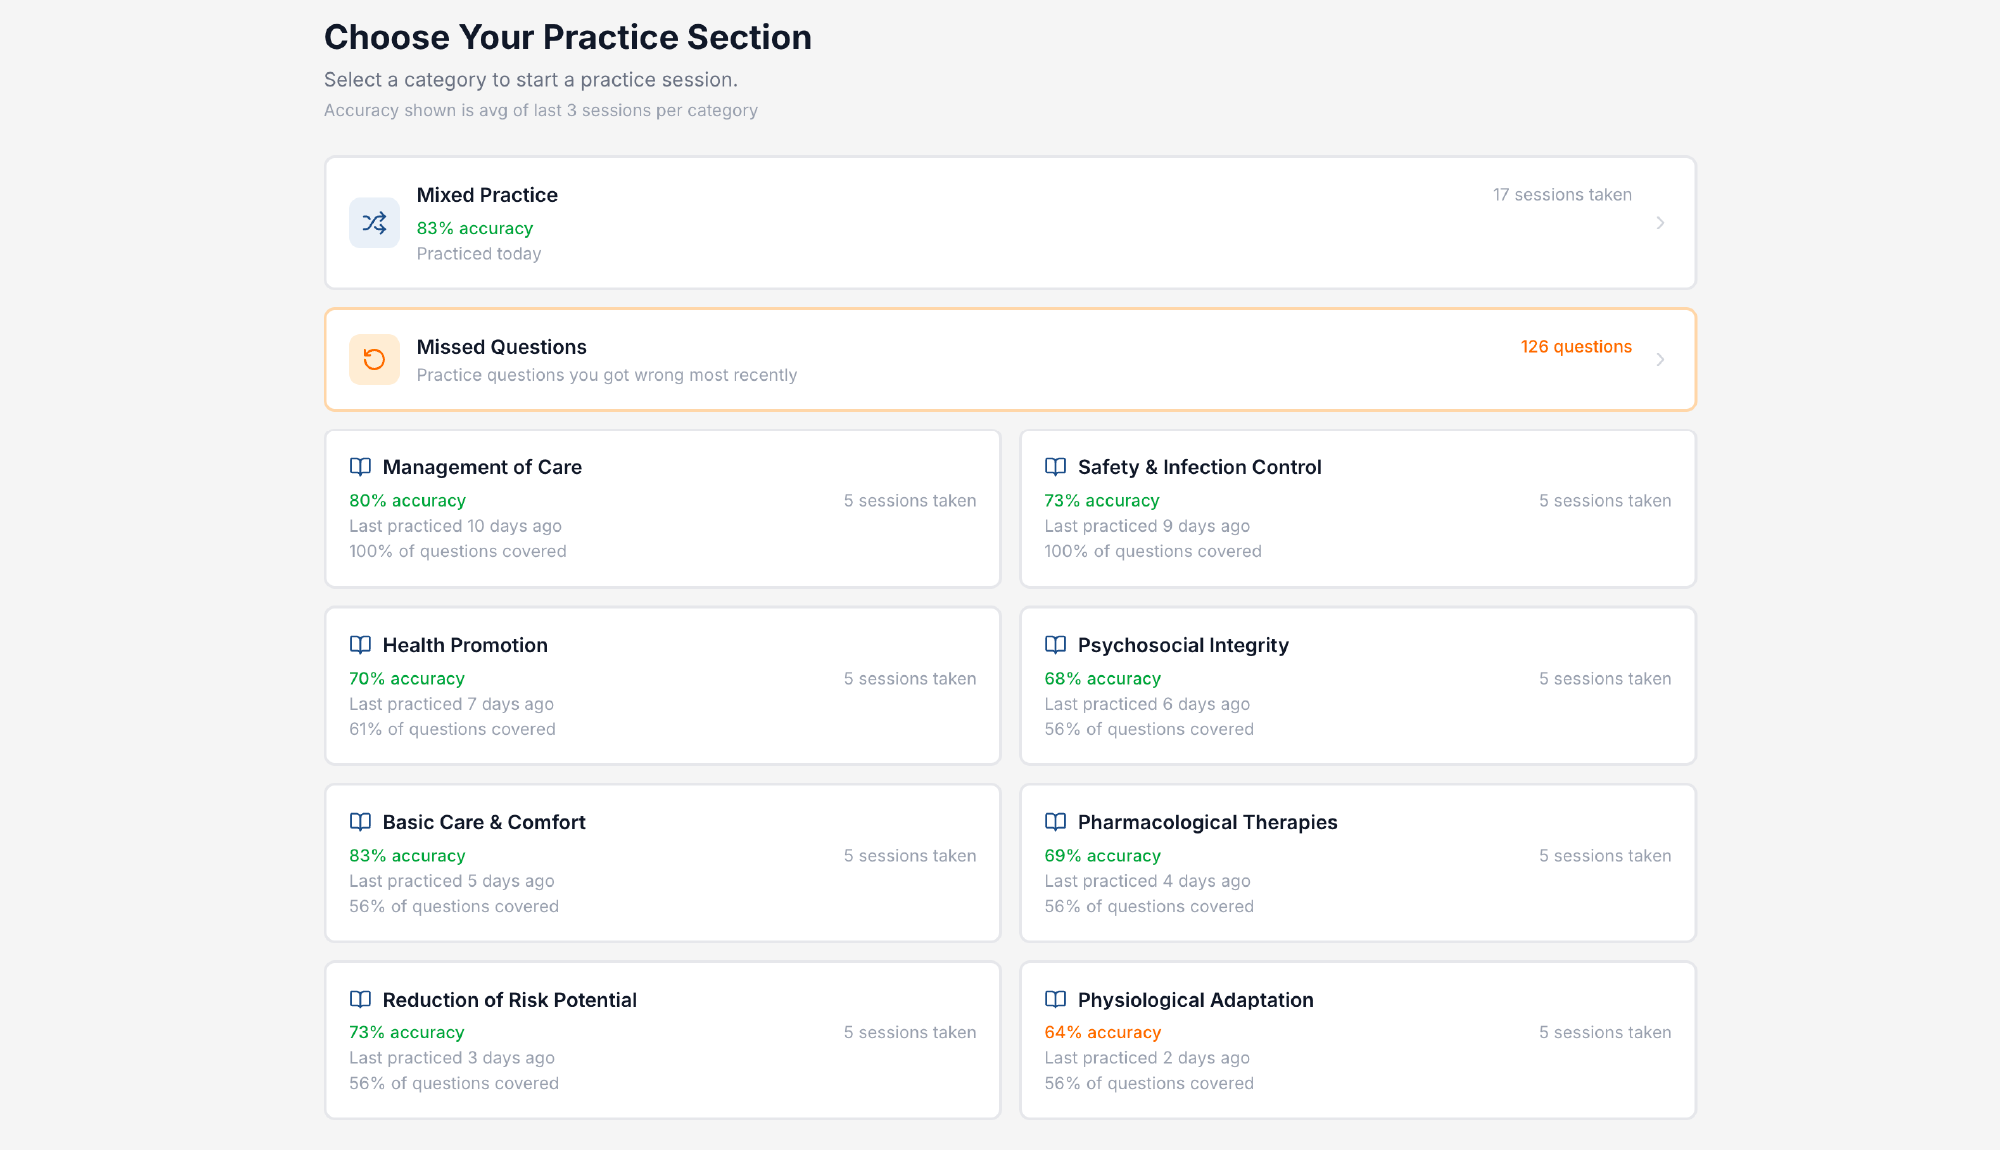Image resolution: width=2000 pixels, height=1150 pixels.
Task: Choose the Health Promotion category
Action: pos(662,686)
